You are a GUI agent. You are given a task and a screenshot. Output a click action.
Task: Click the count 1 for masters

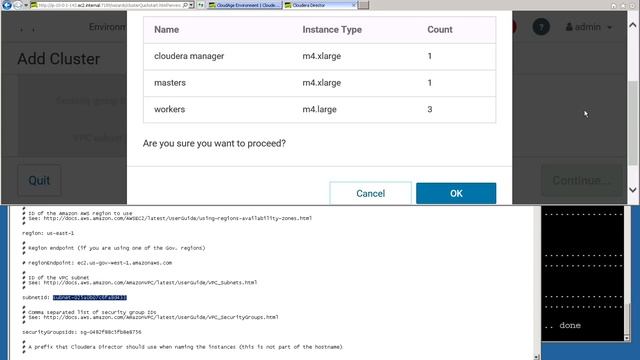point(430,82)
